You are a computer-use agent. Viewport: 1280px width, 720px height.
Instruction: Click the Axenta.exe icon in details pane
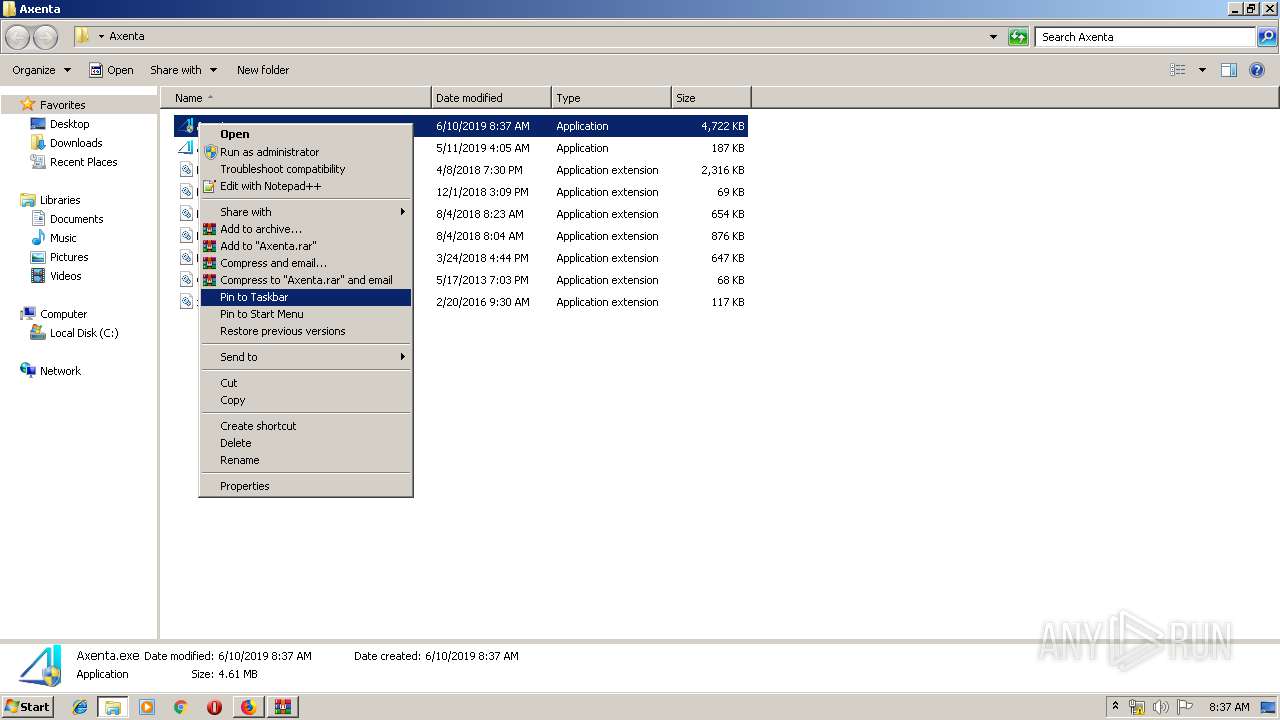[41, 666]
